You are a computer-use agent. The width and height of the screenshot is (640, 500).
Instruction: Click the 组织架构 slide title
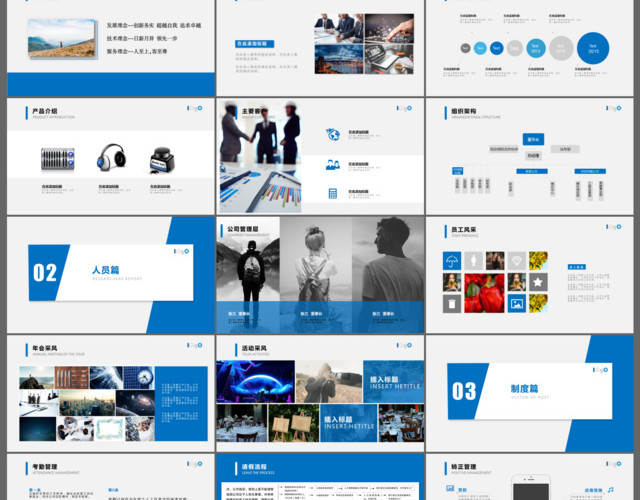(464, 111)
